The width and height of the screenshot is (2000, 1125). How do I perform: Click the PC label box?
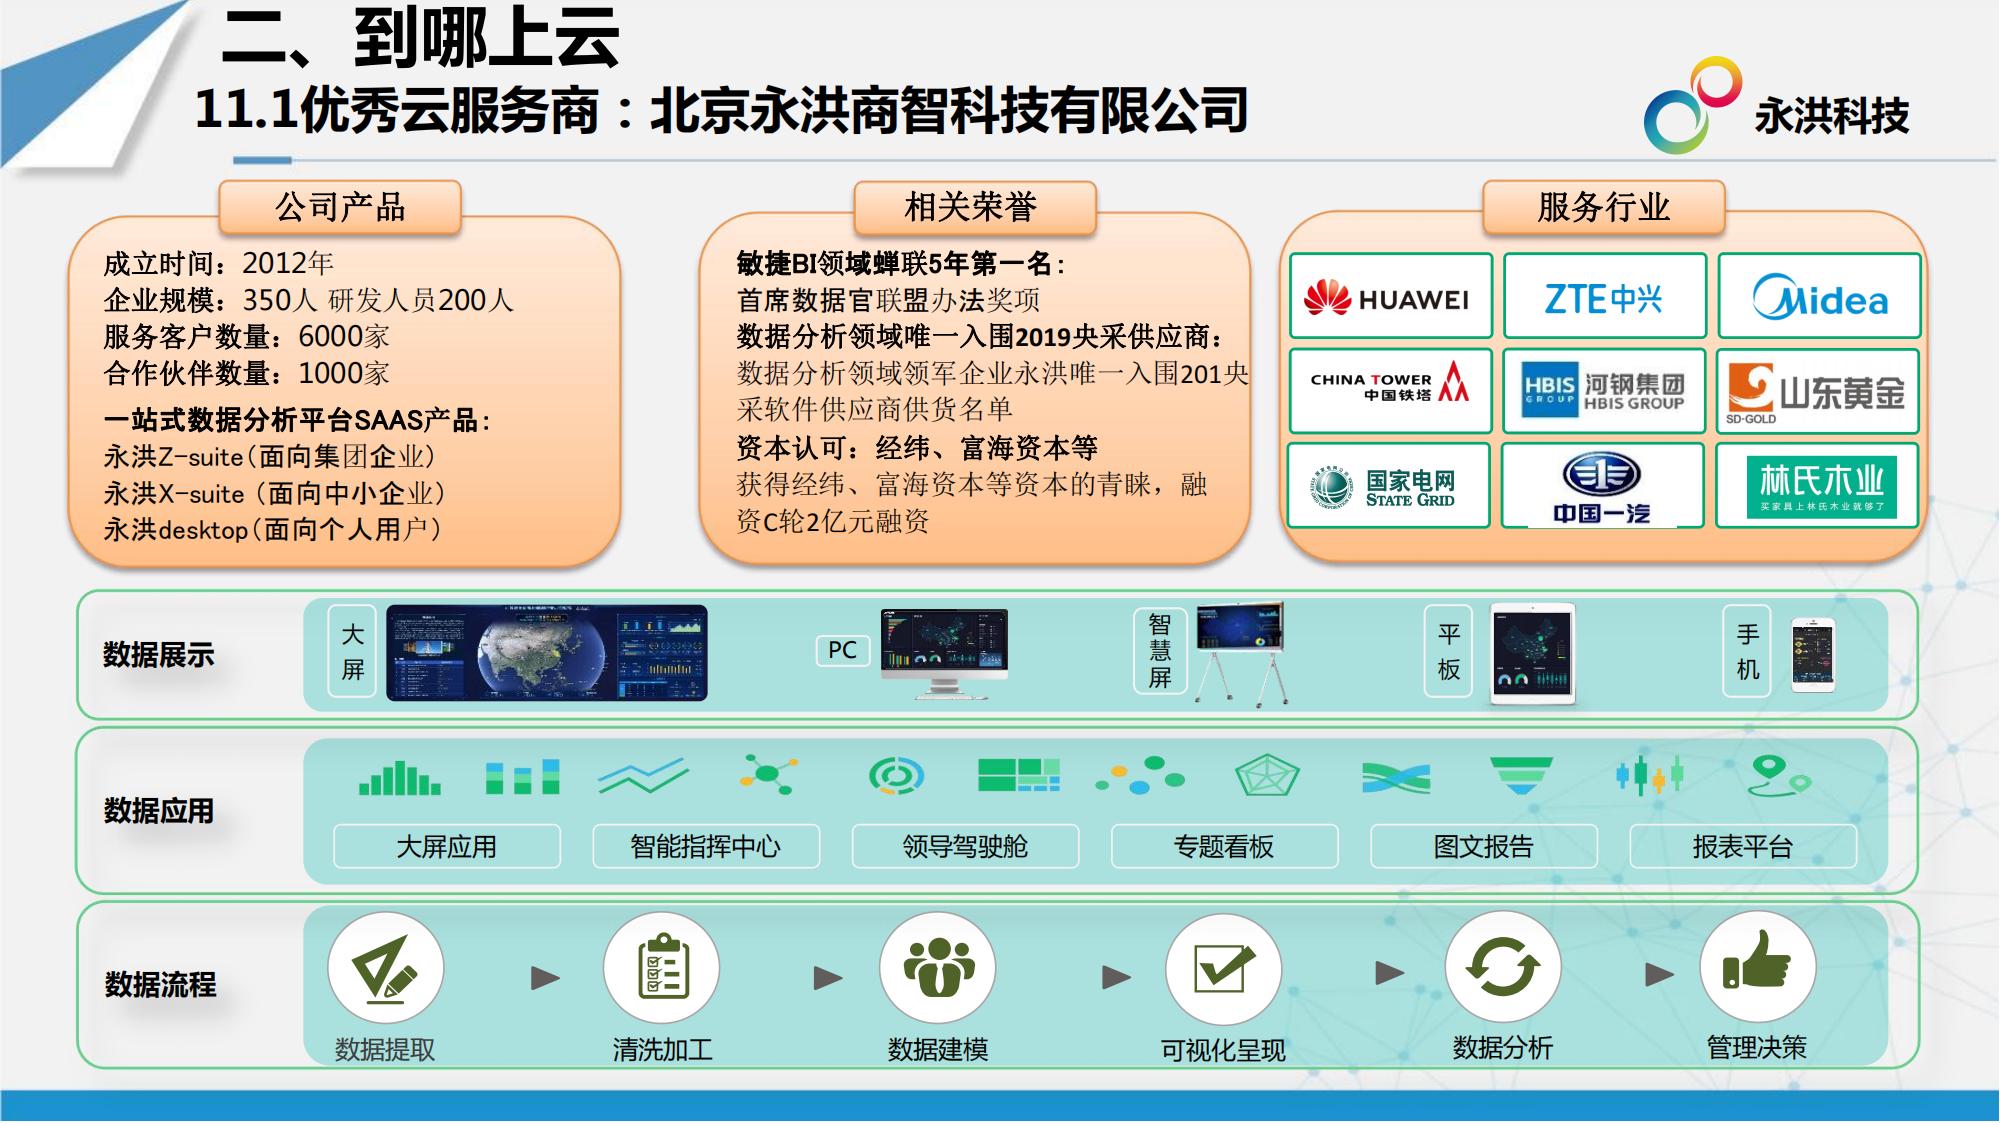(843, 650)
